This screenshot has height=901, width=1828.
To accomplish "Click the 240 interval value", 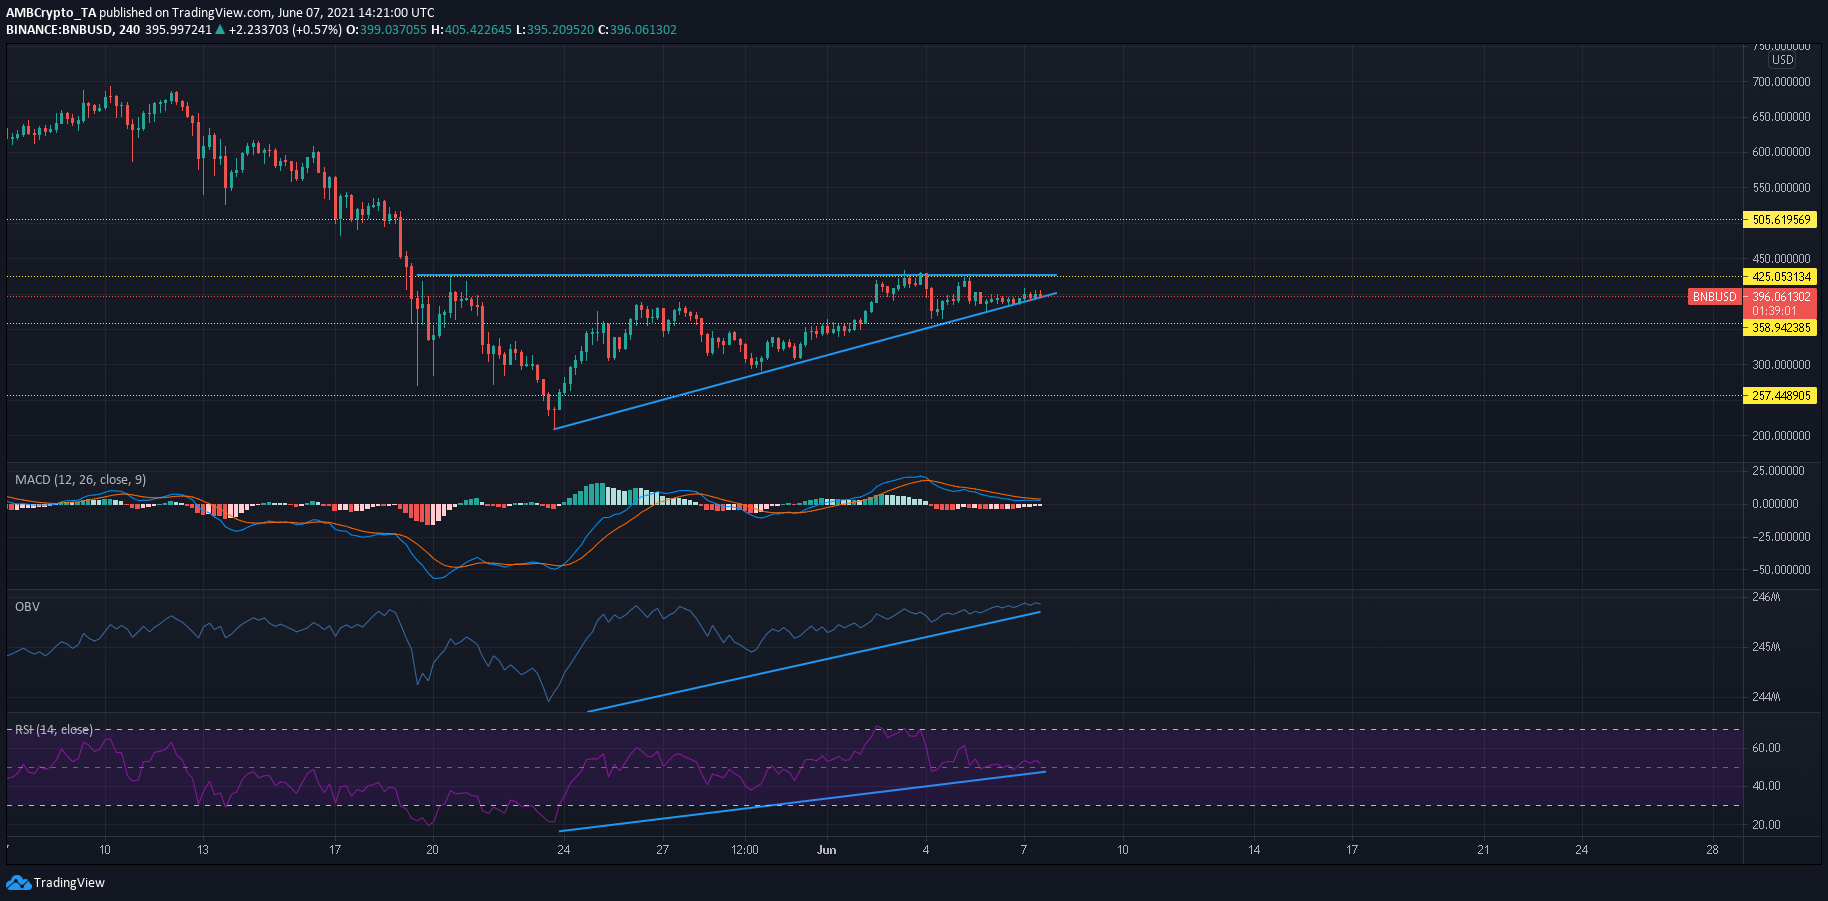I will coord(129,30).
